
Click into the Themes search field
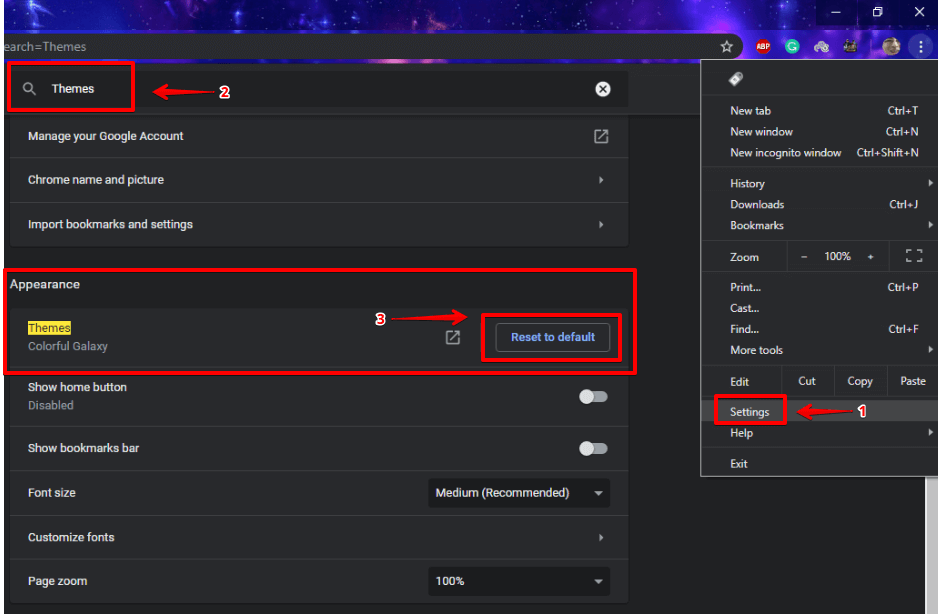pos(319,89)
